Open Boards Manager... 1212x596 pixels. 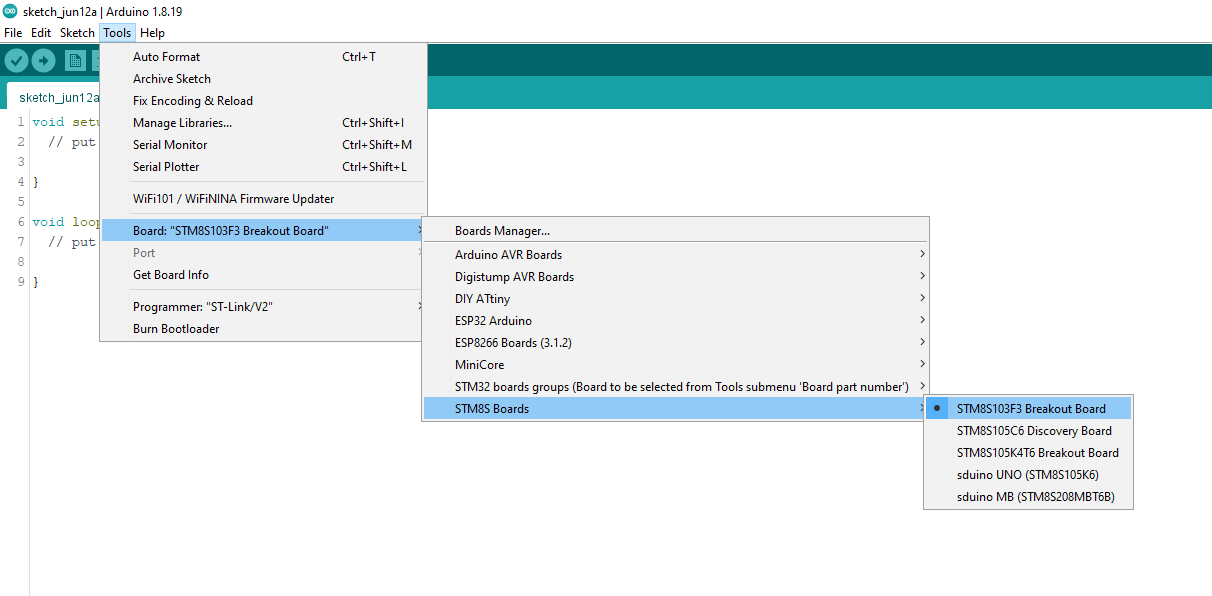point(676,231)
